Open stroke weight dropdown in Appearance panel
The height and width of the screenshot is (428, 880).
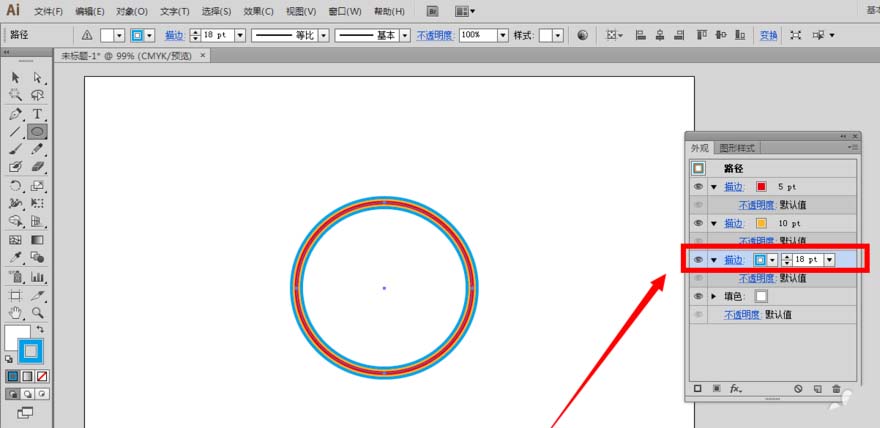(829, 260)
